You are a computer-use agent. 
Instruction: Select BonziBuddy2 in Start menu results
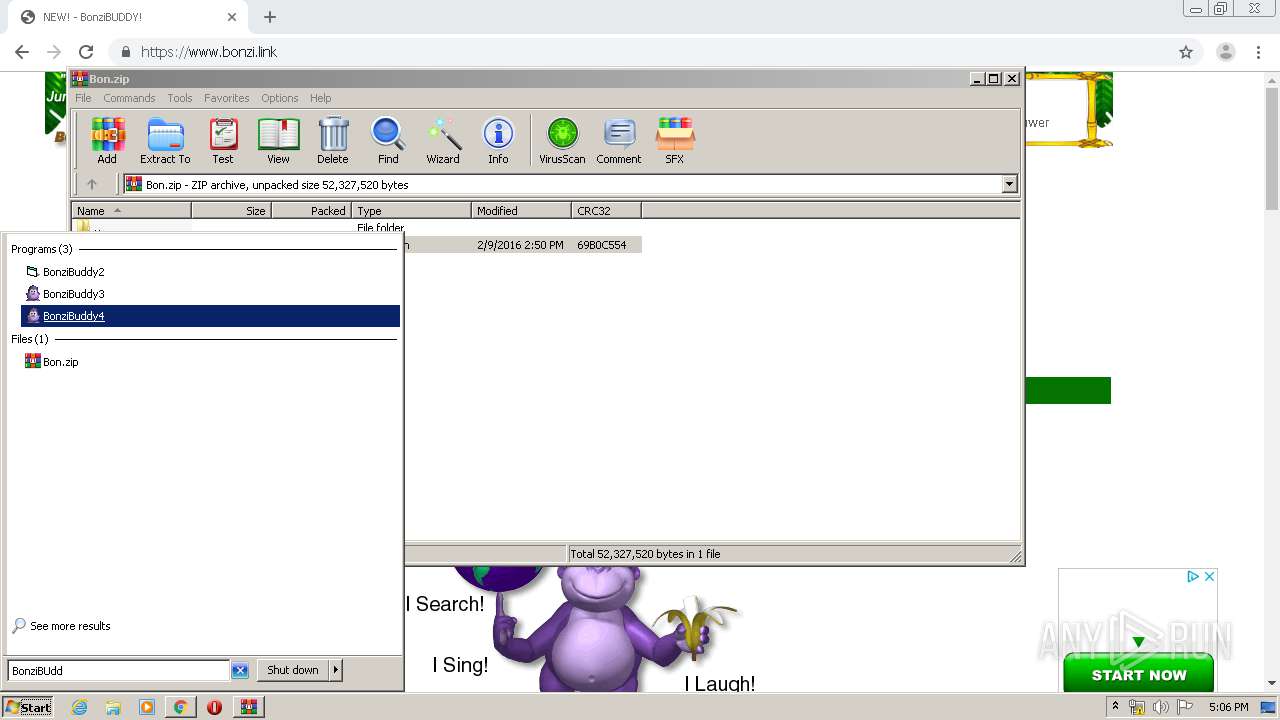(x=210, y=272)
